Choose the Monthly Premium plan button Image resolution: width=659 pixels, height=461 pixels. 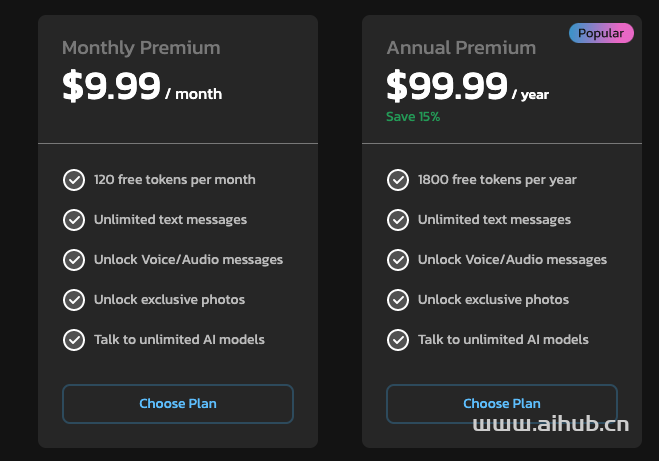(x=178, y=404)
